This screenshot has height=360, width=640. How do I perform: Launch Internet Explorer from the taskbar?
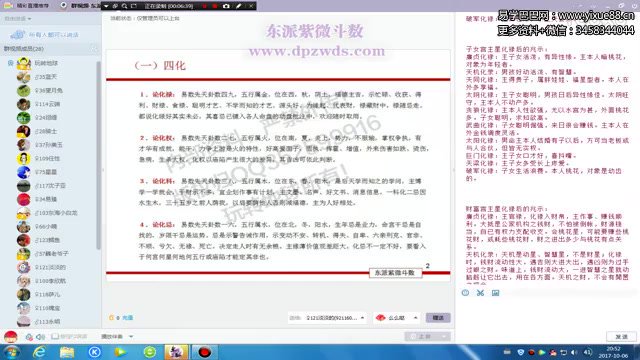pyautogui.click(x=39, y=352)
